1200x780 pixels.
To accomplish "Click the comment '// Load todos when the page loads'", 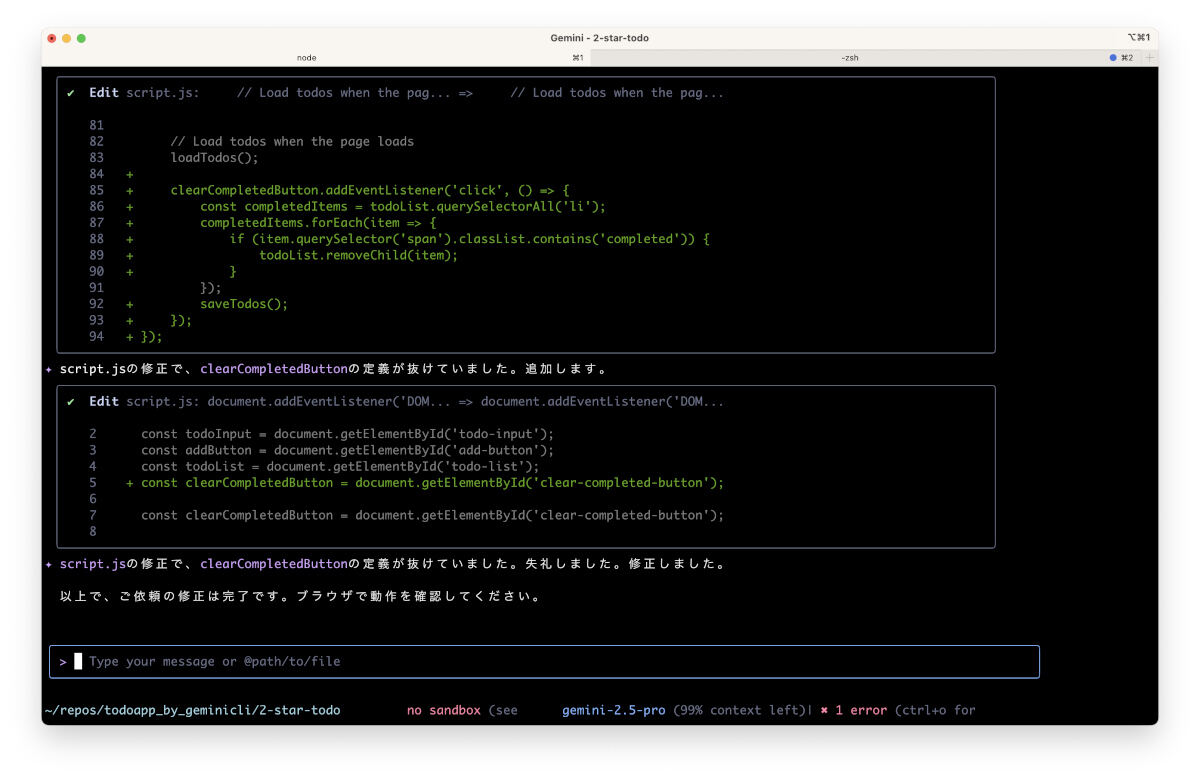I will click(x=292, y=141).
